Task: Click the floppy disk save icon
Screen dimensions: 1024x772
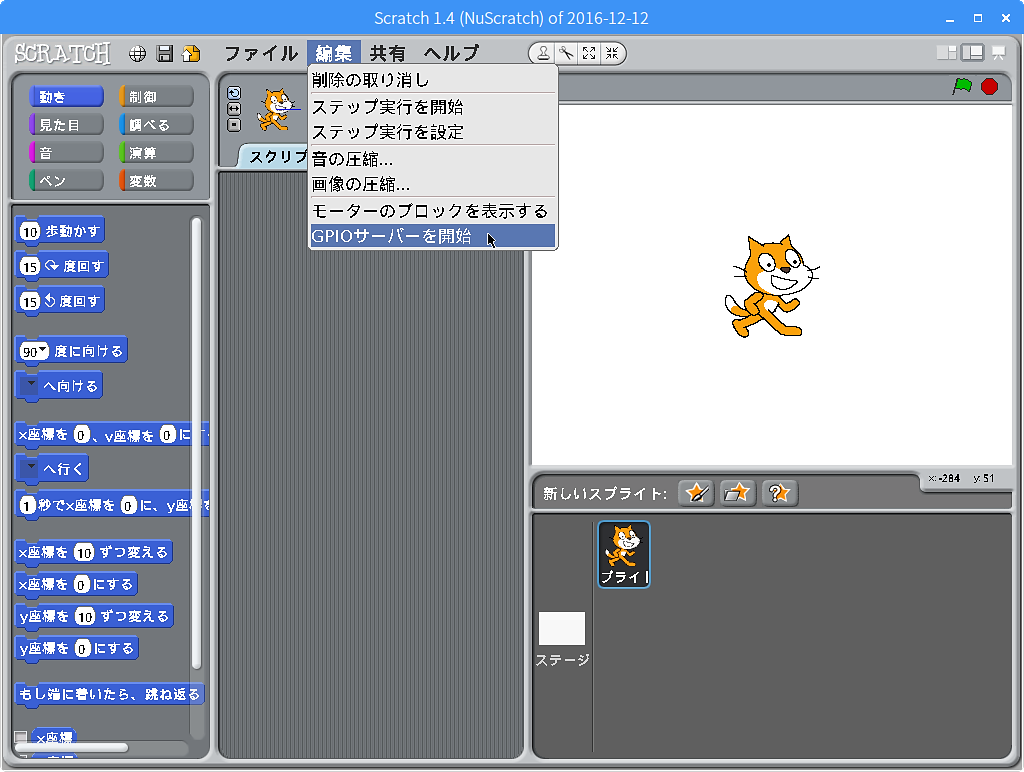Action: [165, 54]
